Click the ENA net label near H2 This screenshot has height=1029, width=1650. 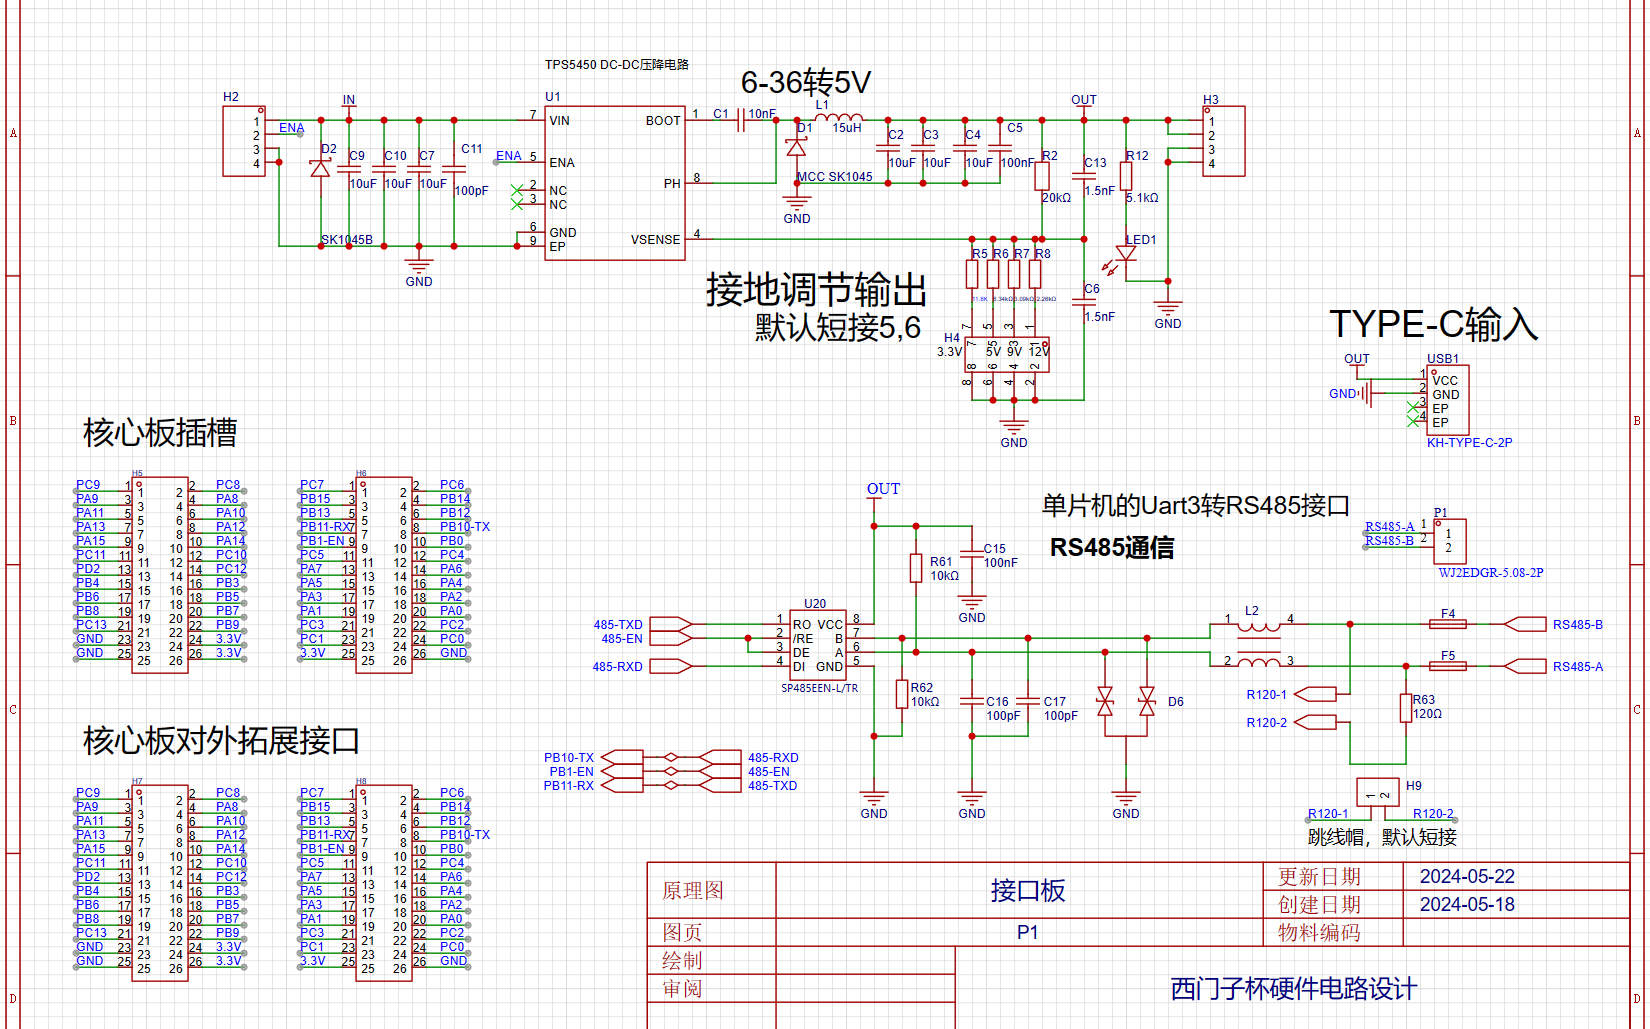tap(292, 128)
